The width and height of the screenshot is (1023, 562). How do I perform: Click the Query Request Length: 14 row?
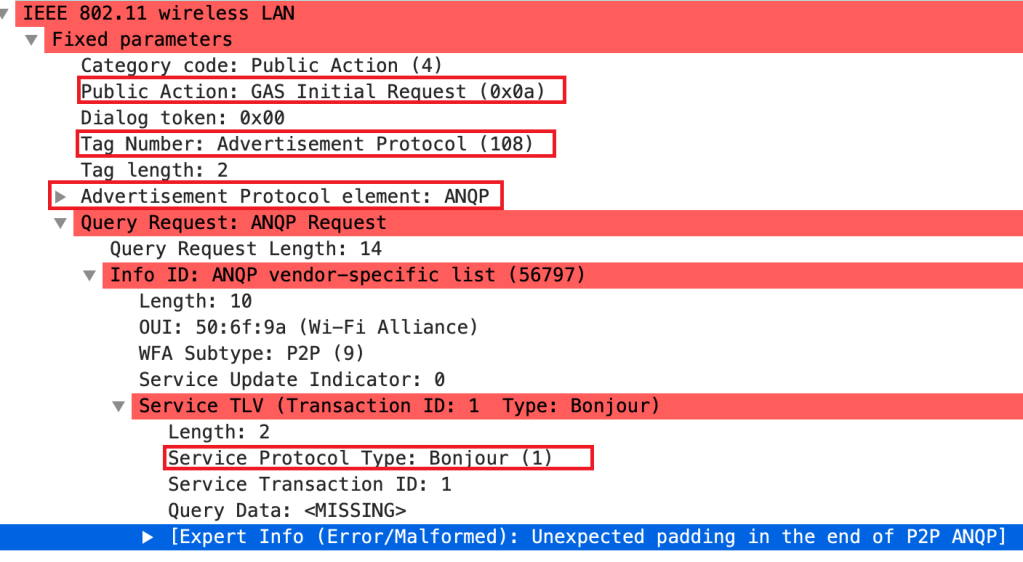[x=245, y=249]
